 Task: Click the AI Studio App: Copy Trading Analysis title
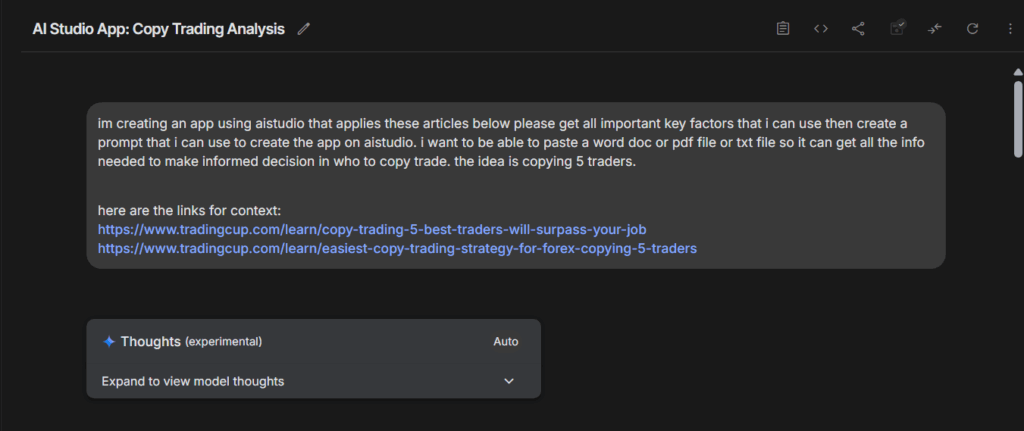click(x=159, y=29)
